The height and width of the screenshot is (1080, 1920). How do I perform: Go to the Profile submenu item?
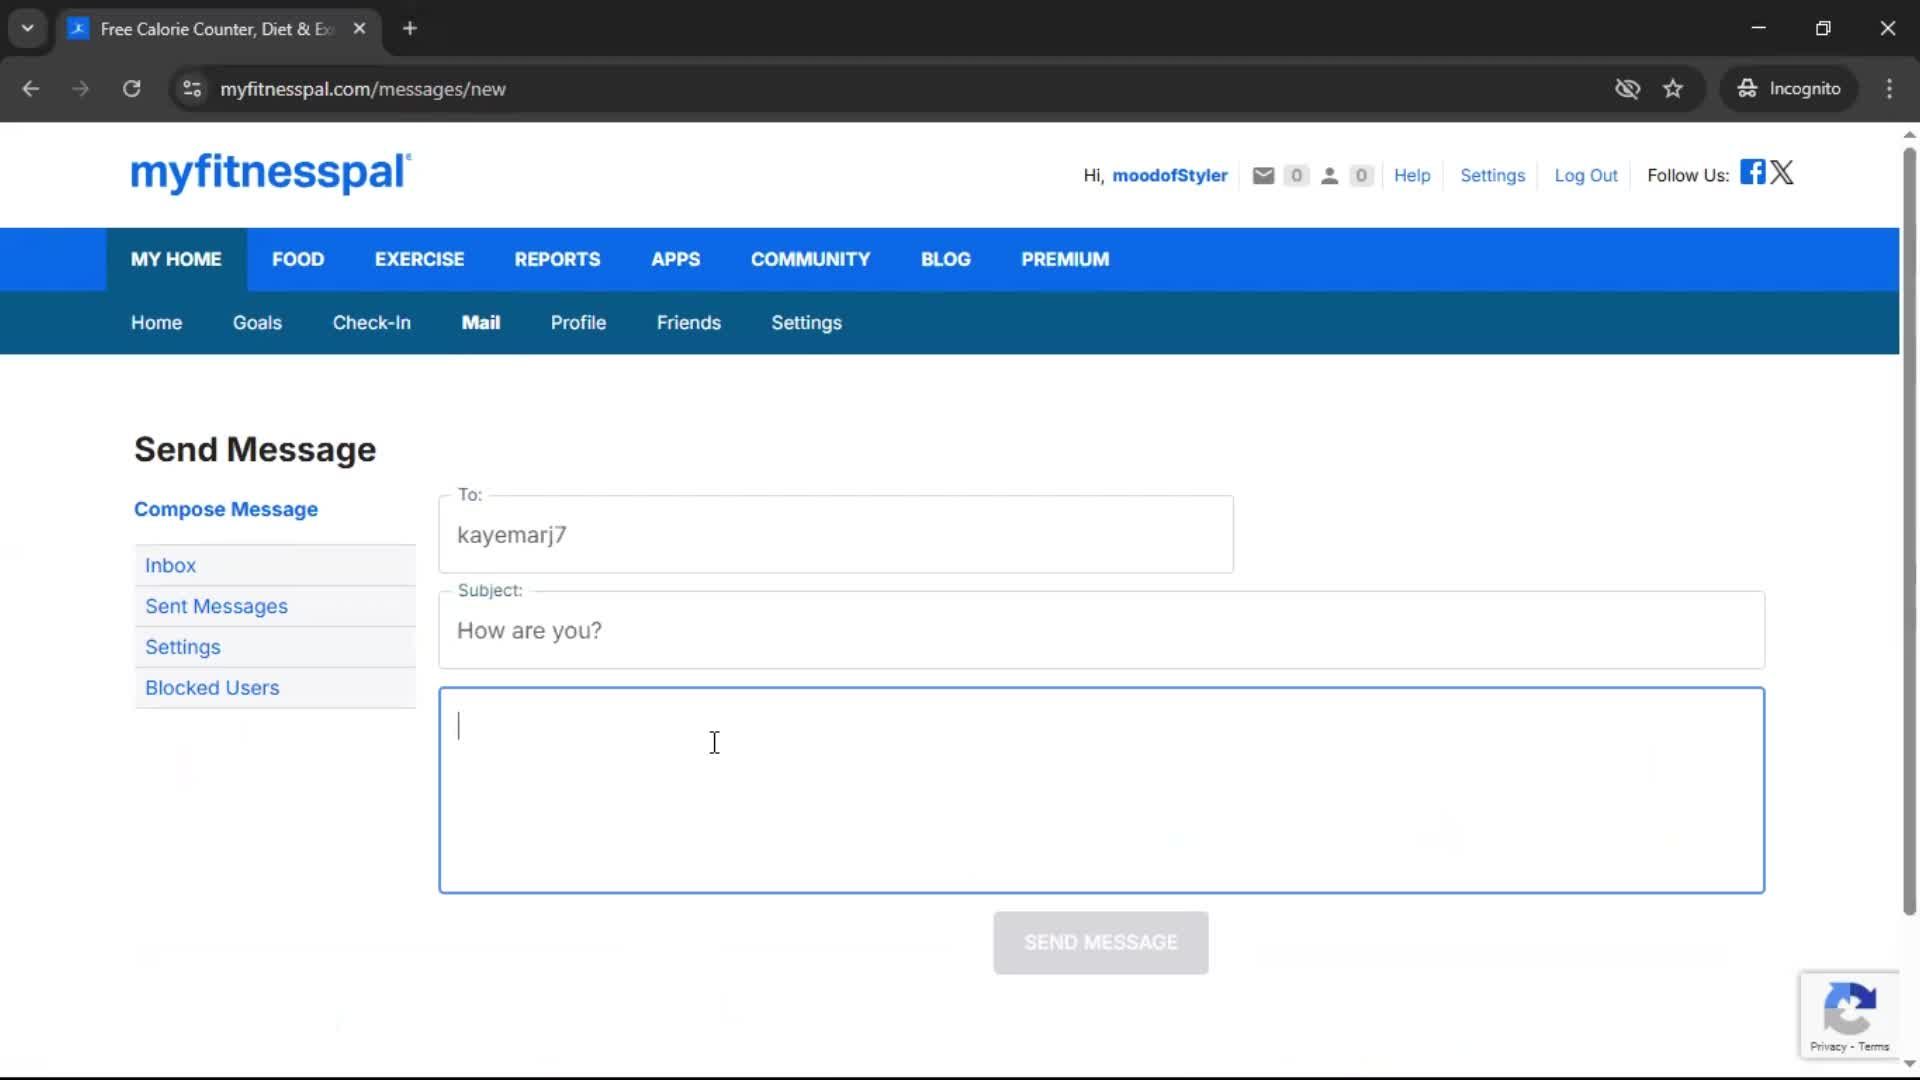pos(578,323)
